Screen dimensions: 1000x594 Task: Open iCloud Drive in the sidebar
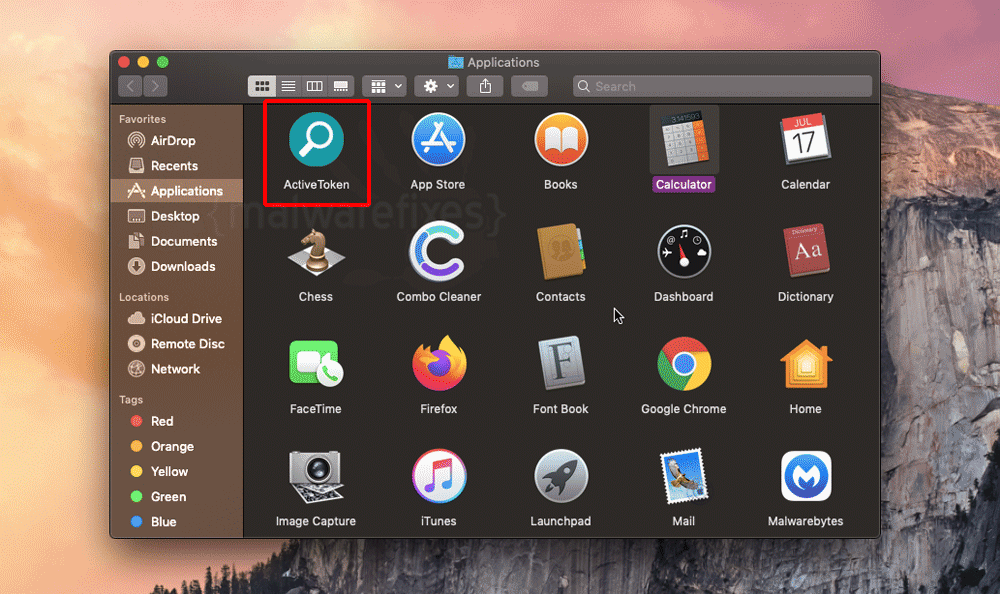point(177,318)
